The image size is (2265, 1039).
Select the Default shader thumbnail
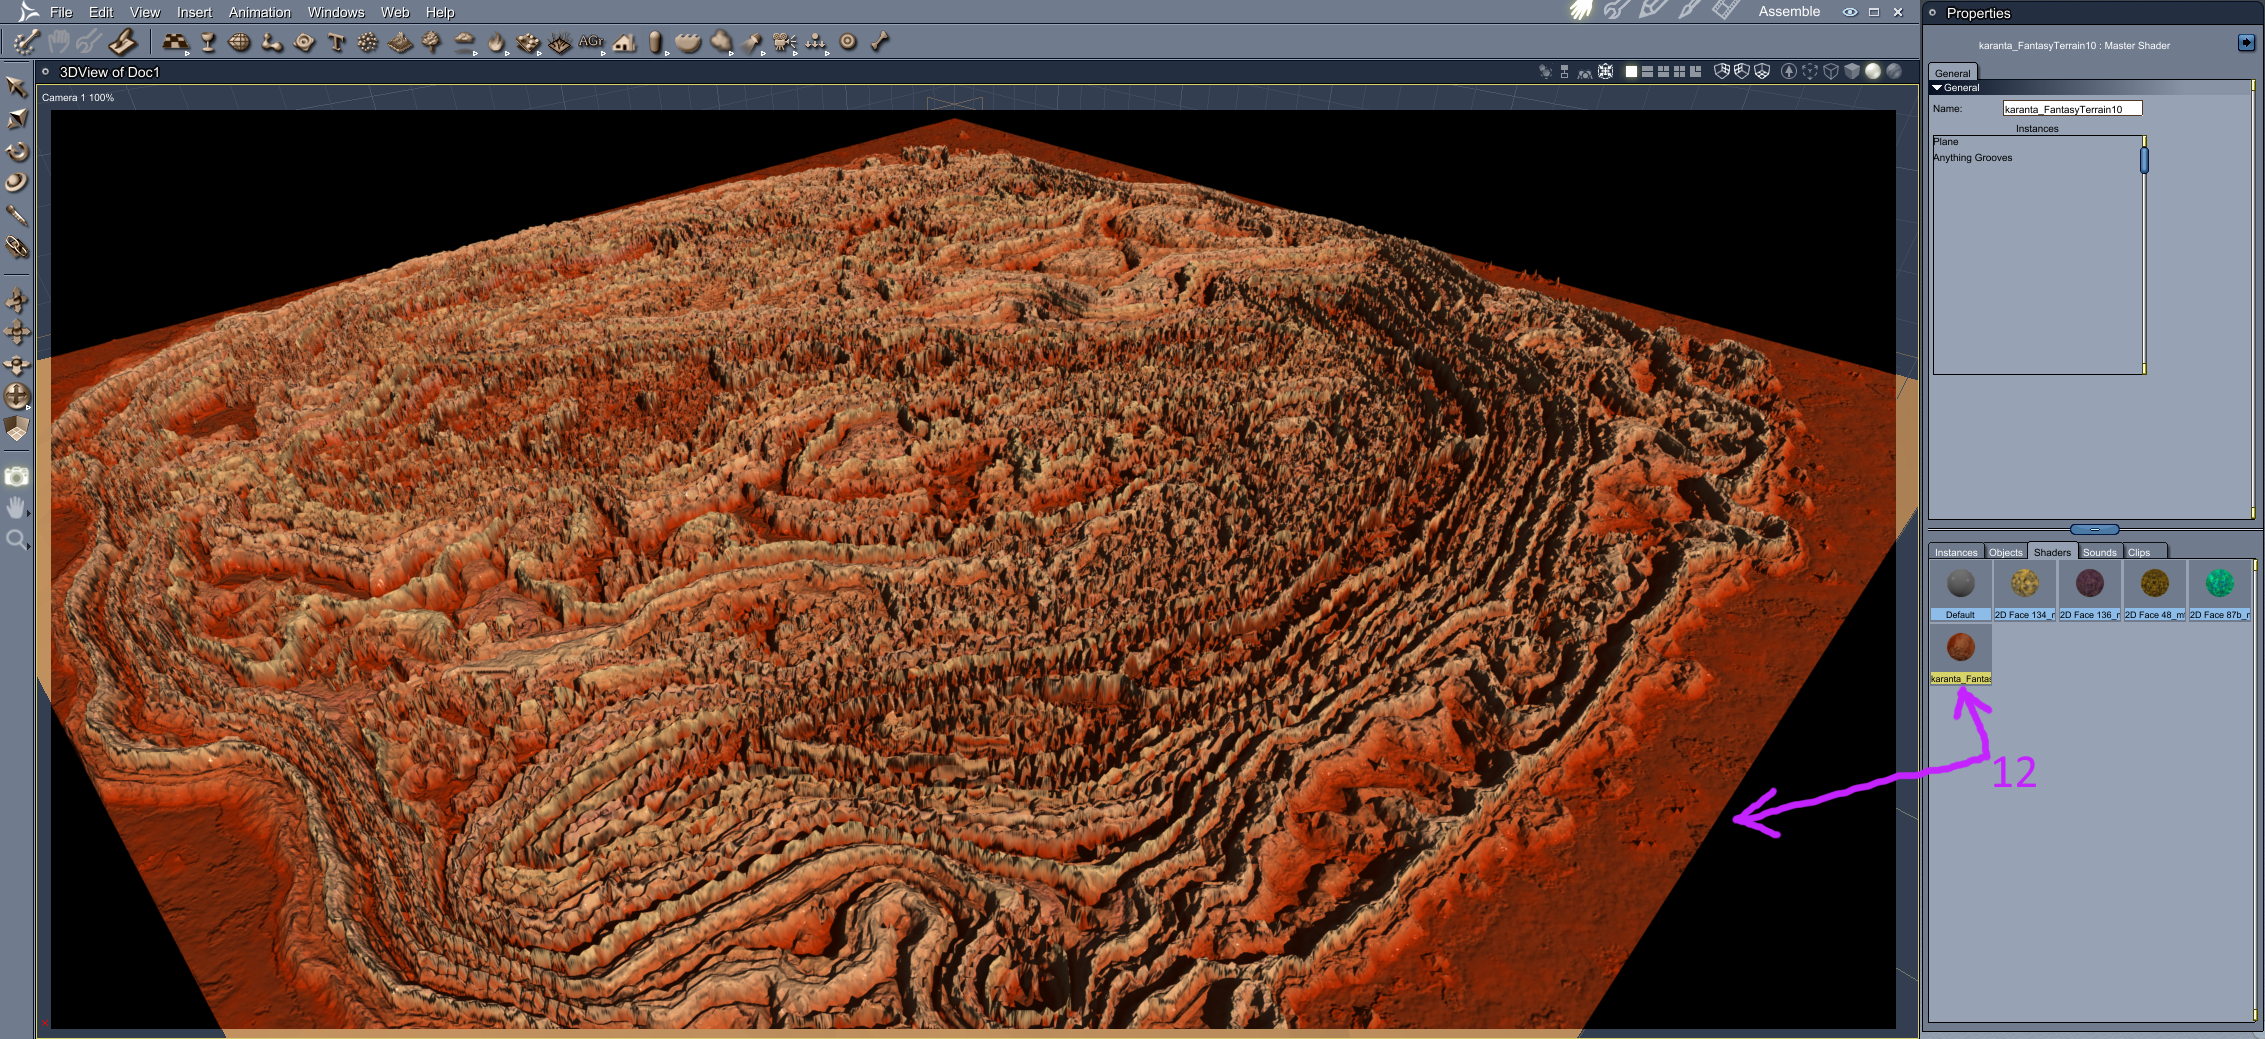1961,591
